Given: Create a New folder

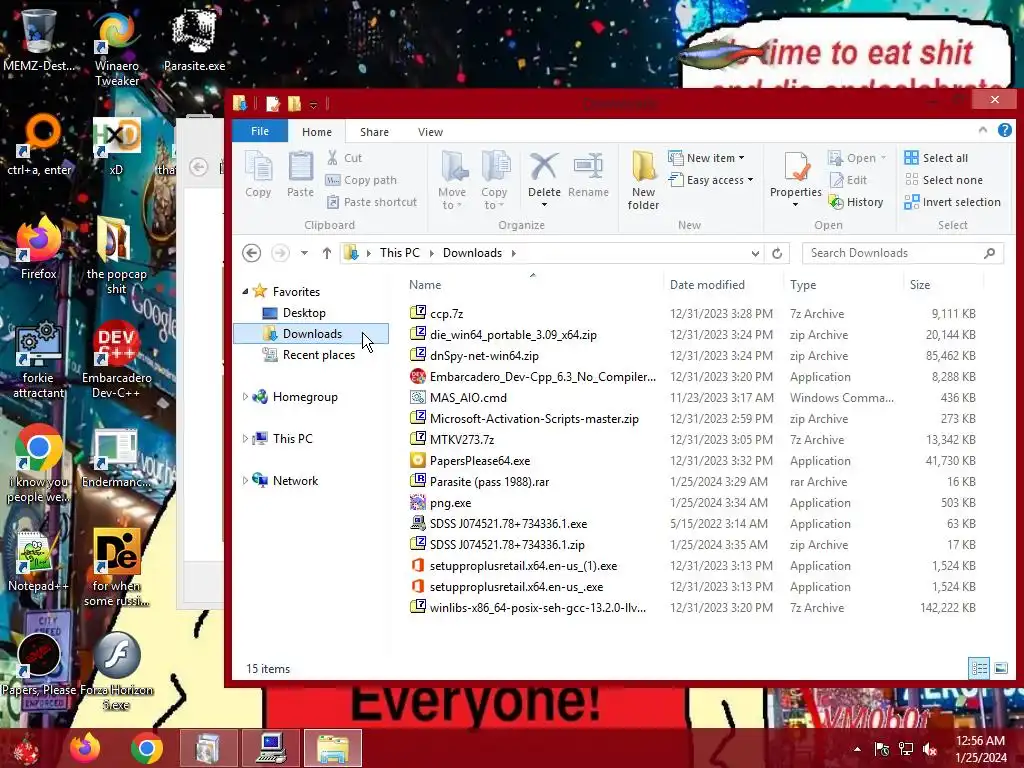Looking at the screenshot, I should [x=643, y=180].
